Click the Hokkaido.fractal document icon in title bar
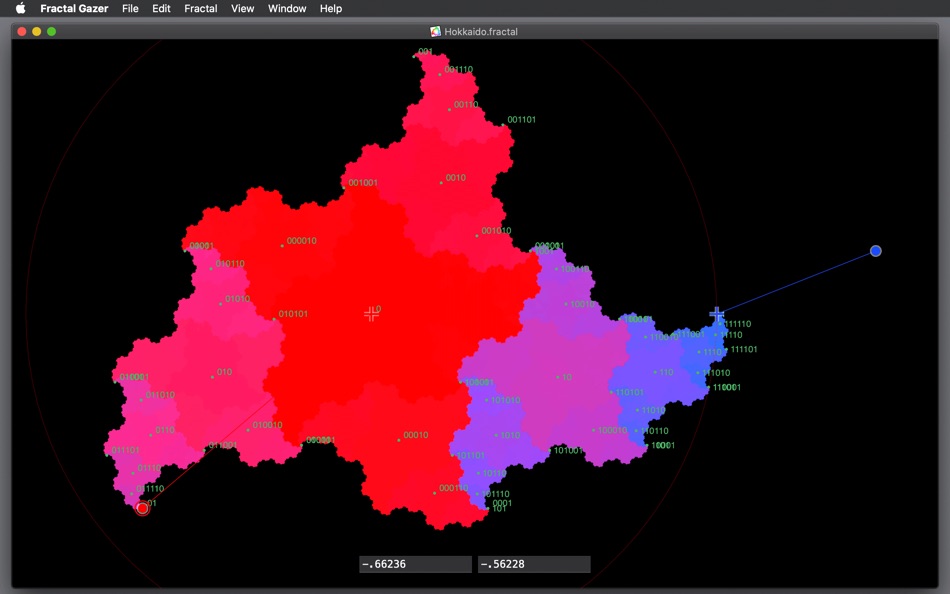The width and height of the screenshot is (950, 594). (435, 32)
